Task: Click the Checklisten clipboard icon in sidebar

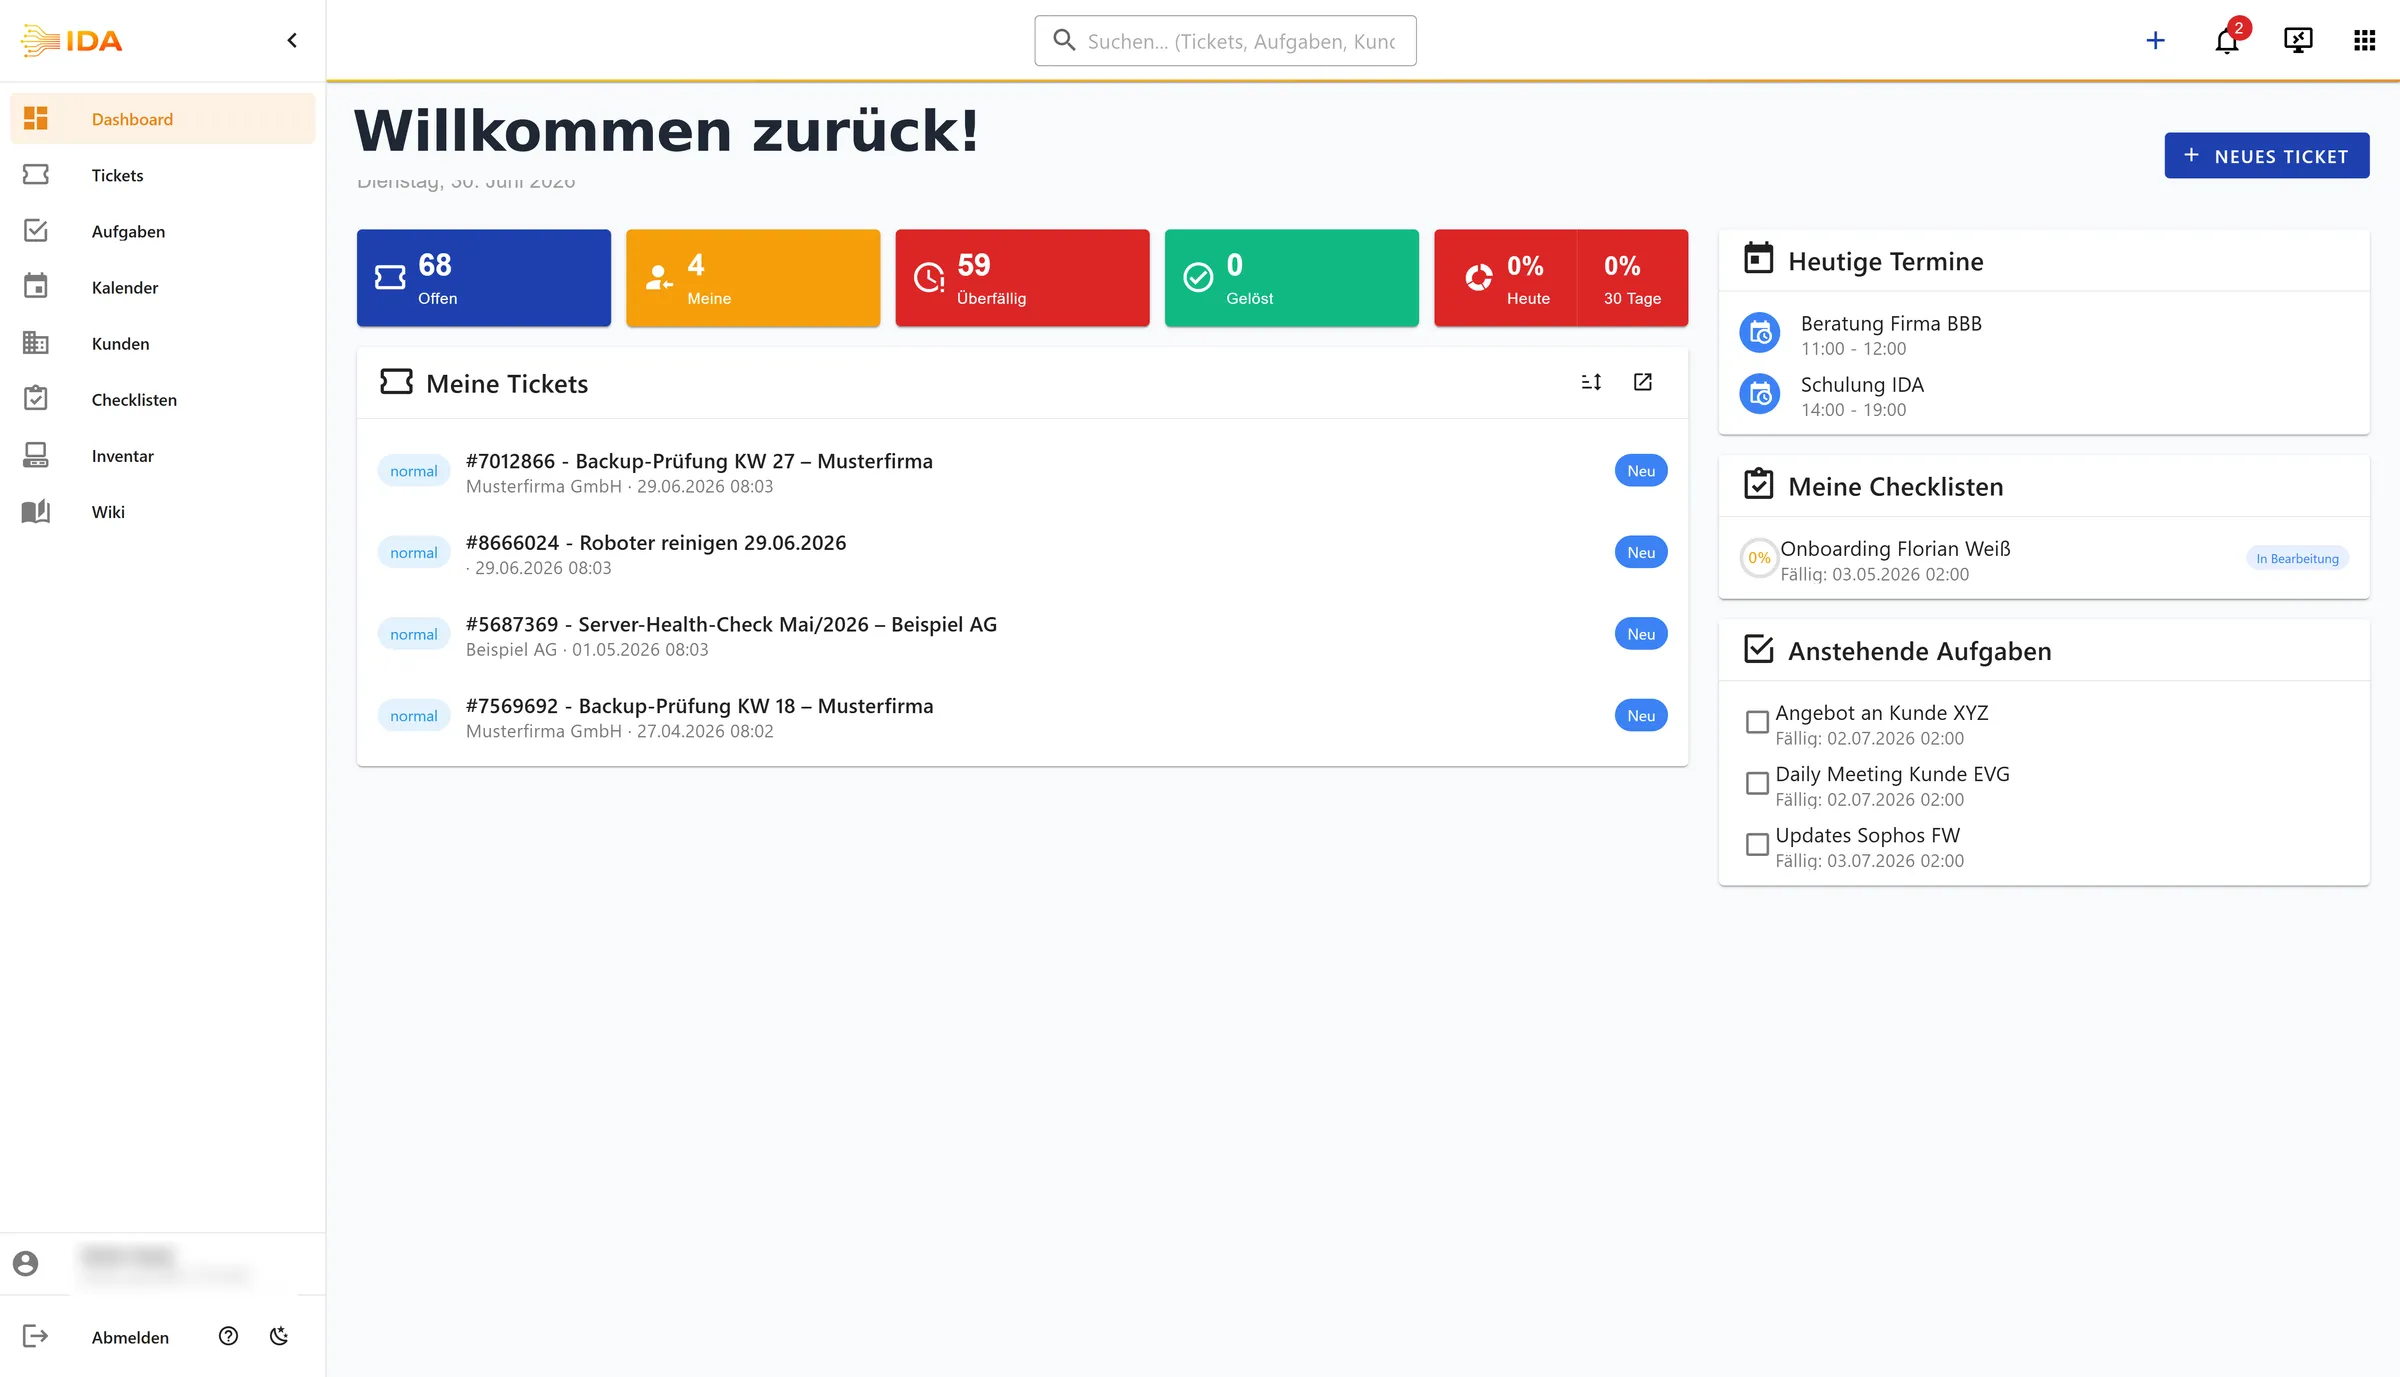Action: [36, 398]
